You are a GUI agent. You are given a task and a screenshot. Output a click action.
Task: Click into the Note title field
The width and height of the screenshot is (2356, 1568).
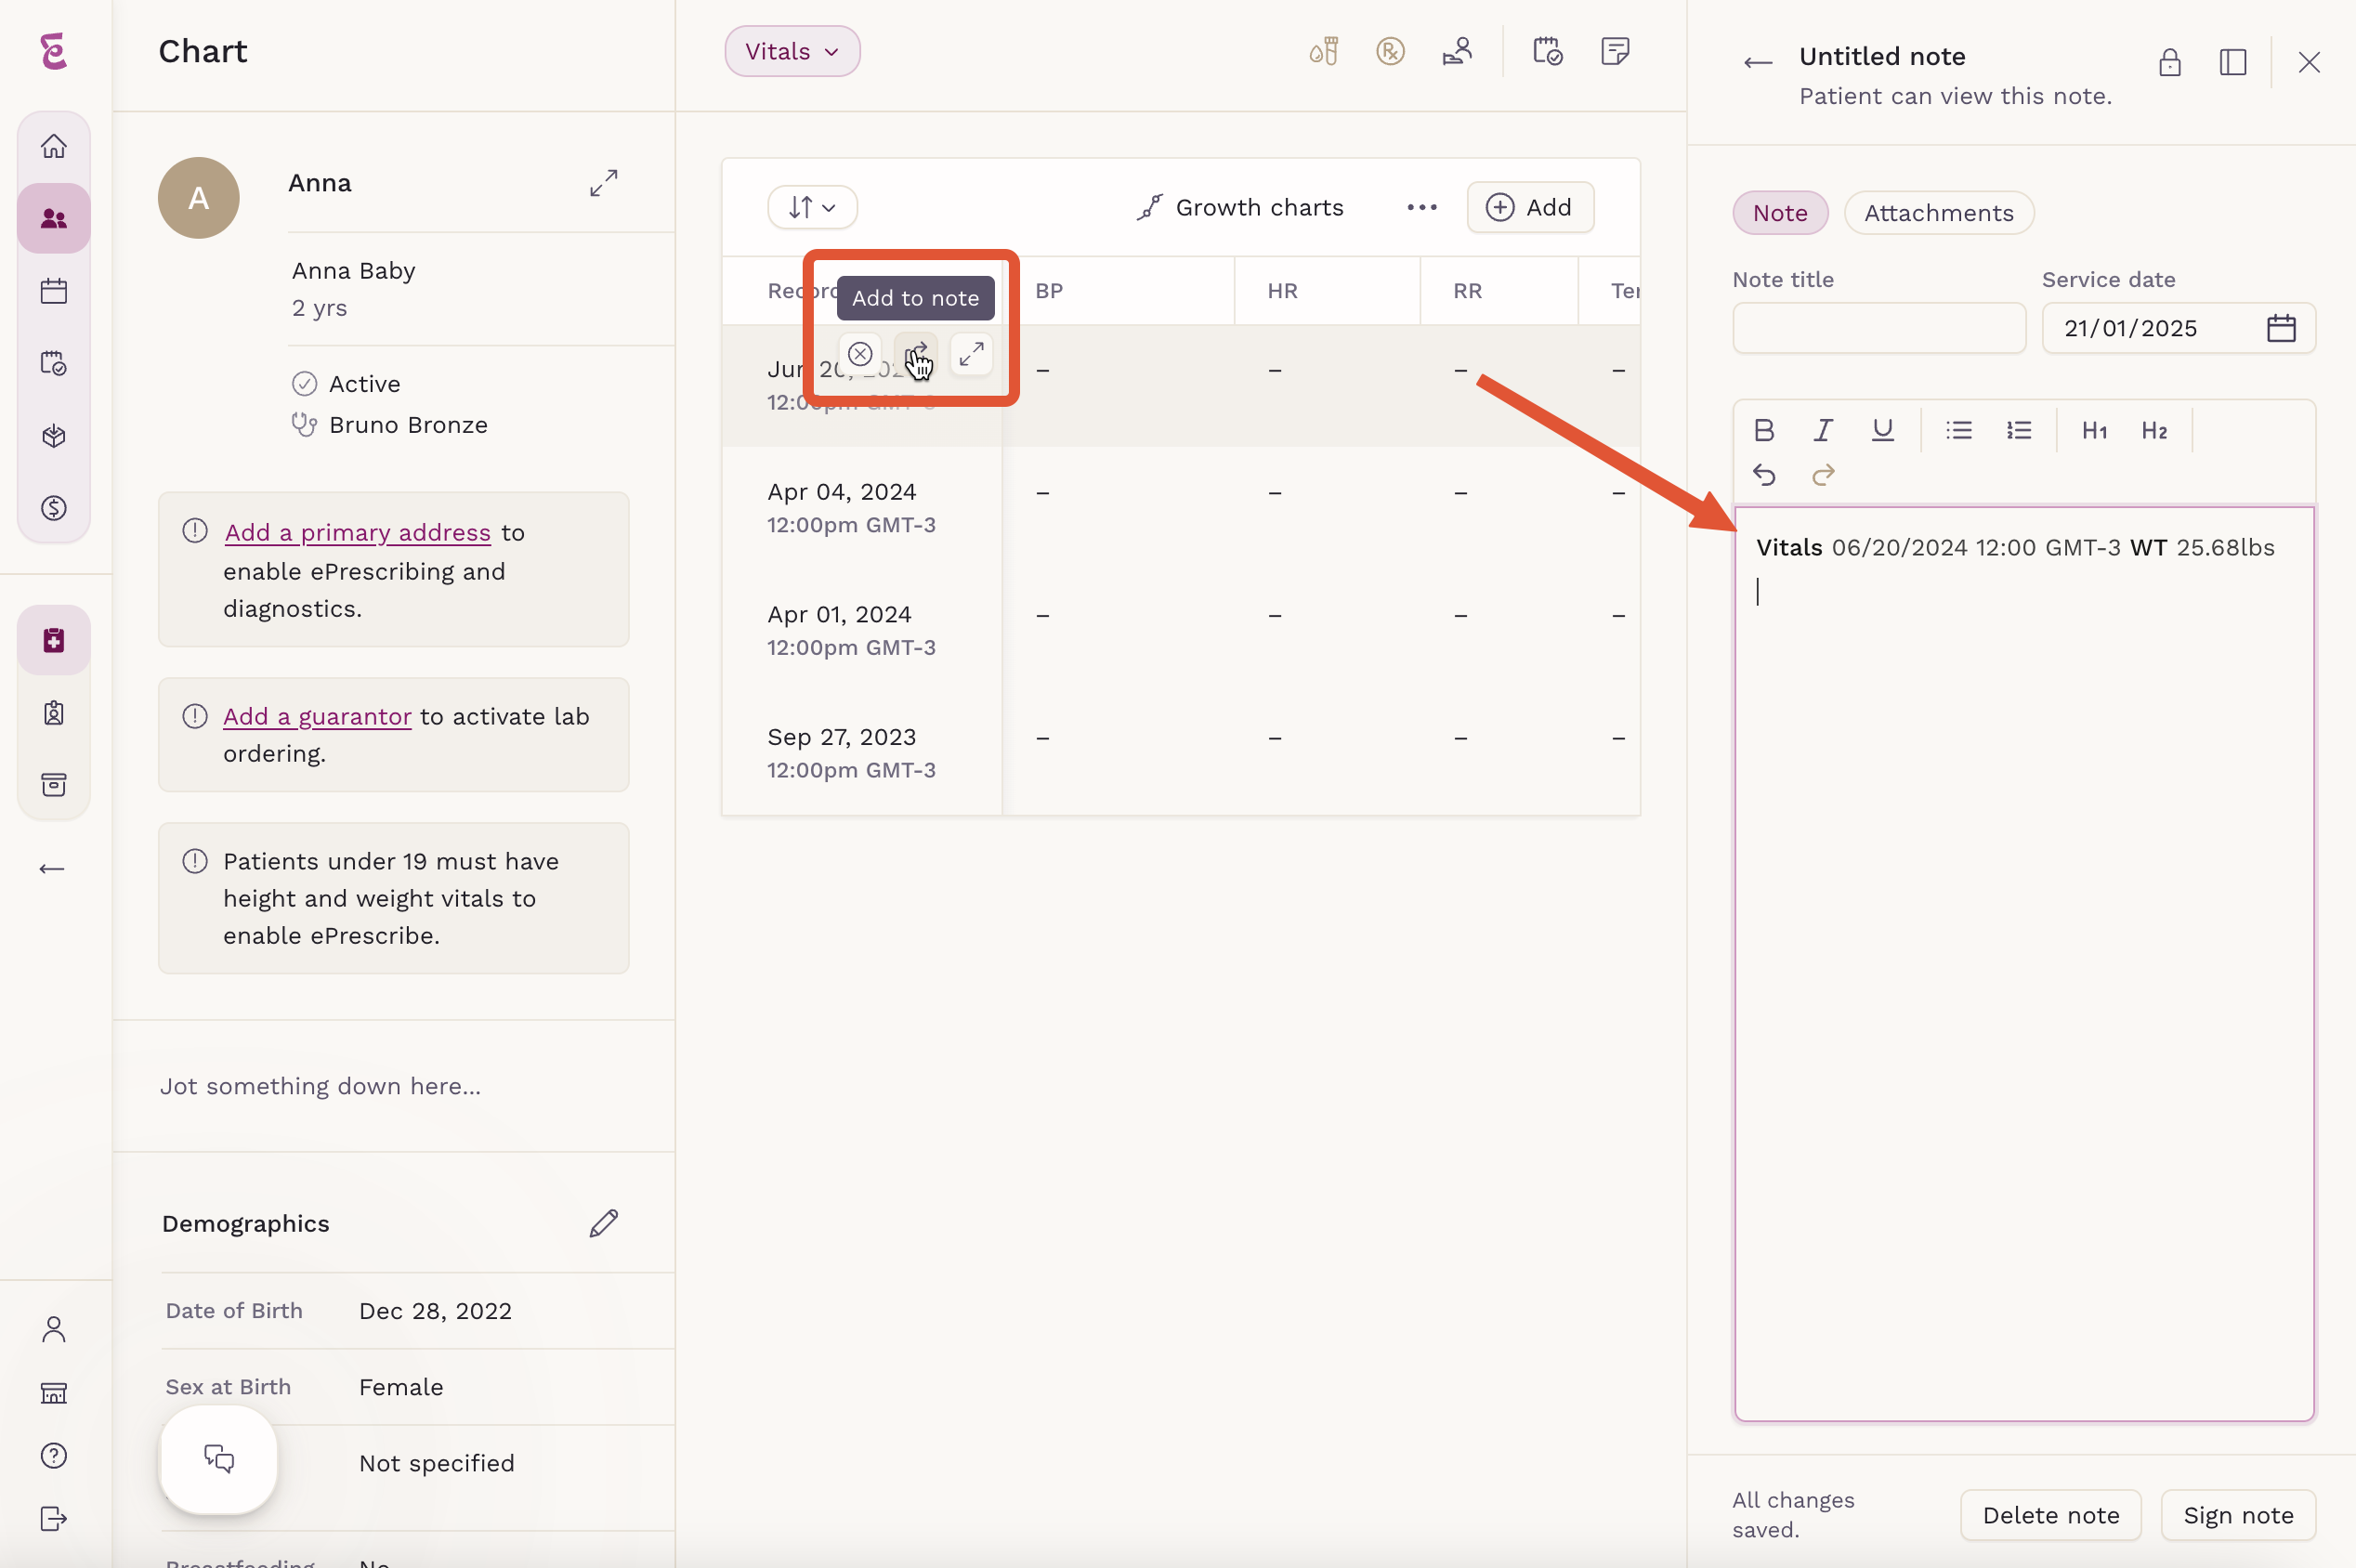(x=1879, y=328)
